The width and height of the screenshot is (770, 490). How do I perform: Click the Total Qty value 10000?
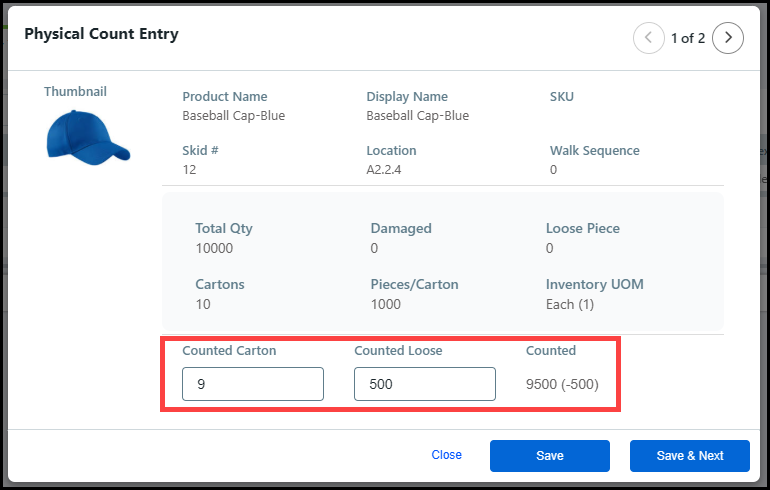pos(214,248)
